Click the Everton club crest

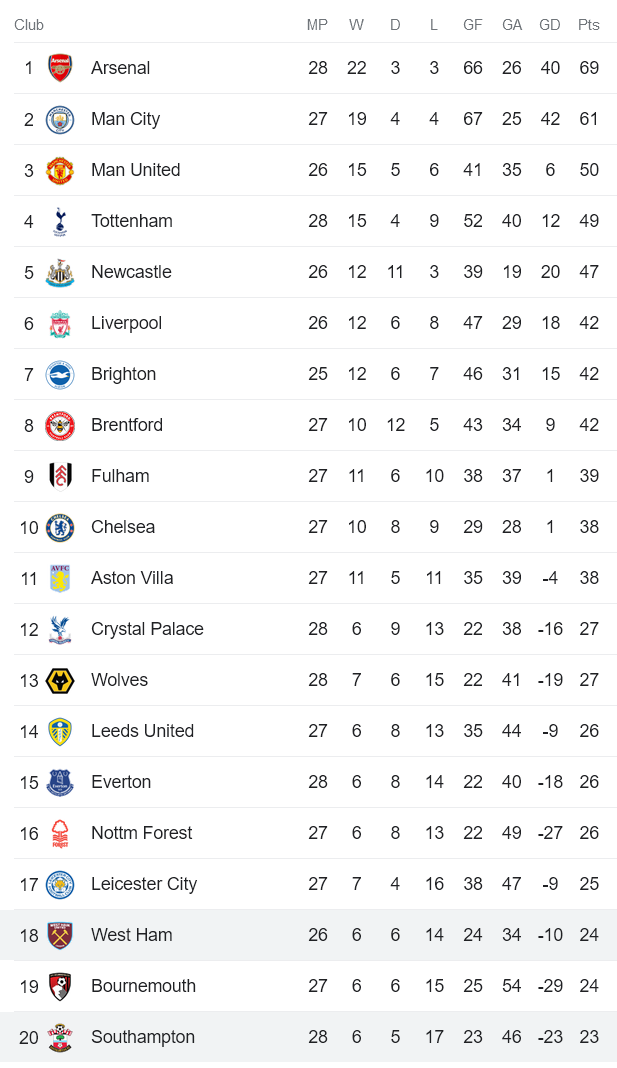[x=60, y=782]
